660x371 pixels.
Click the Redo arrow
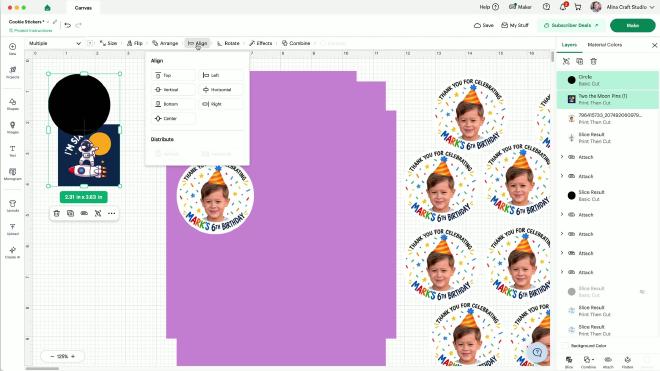point(78,25)
